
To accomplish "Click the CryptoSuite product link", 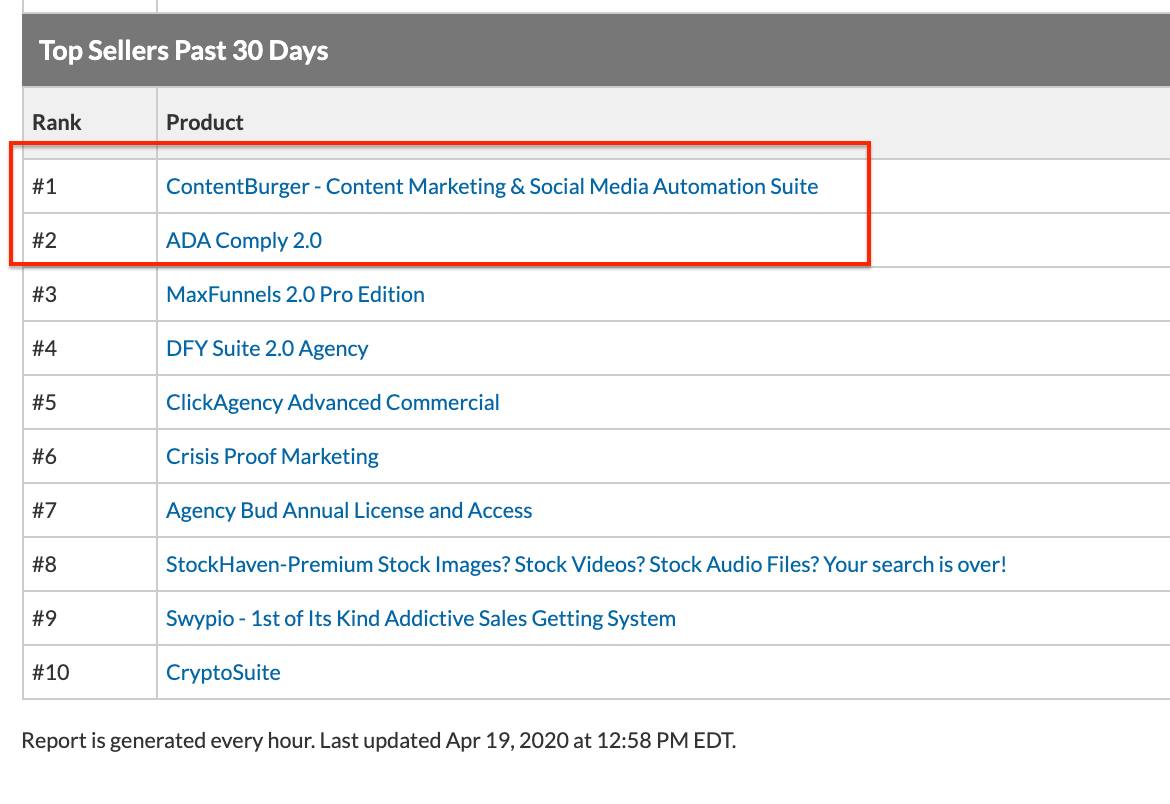I will [x=223, y=672].
